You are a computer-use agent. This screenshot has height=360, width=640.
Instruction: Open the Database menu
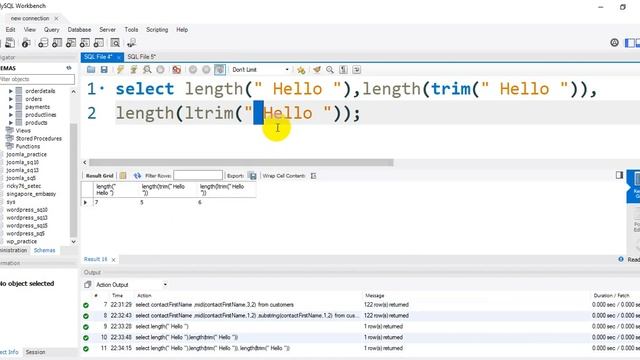79,30
